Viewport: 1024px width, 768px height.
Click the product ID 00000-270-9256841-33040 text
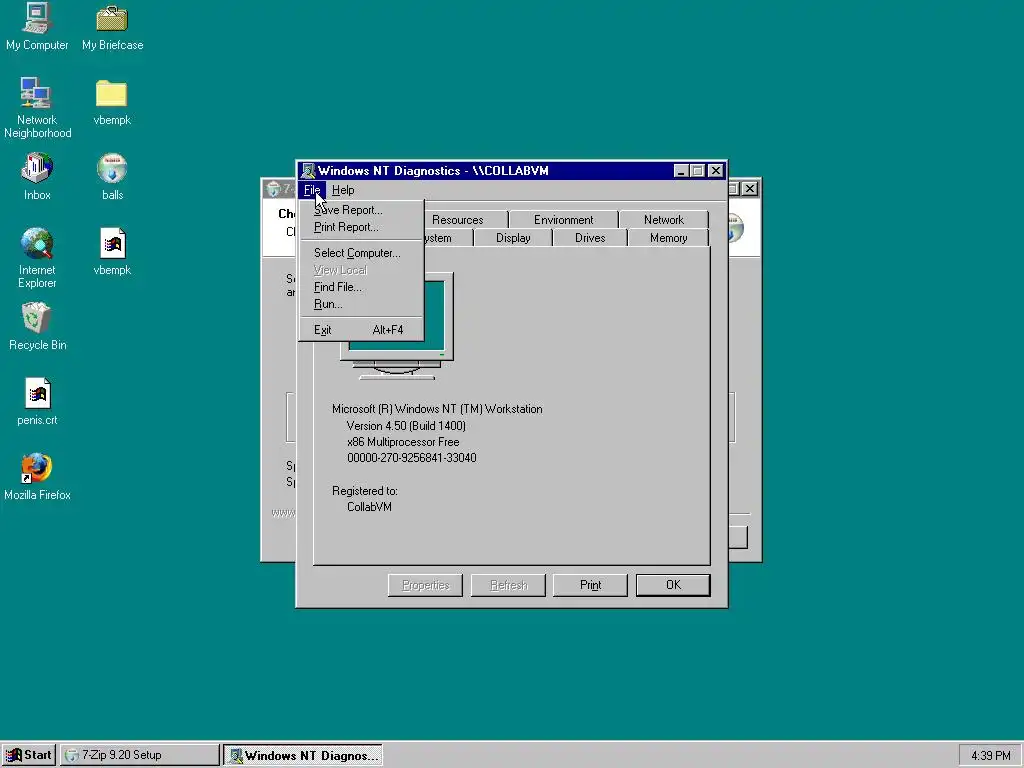[411, 458]
